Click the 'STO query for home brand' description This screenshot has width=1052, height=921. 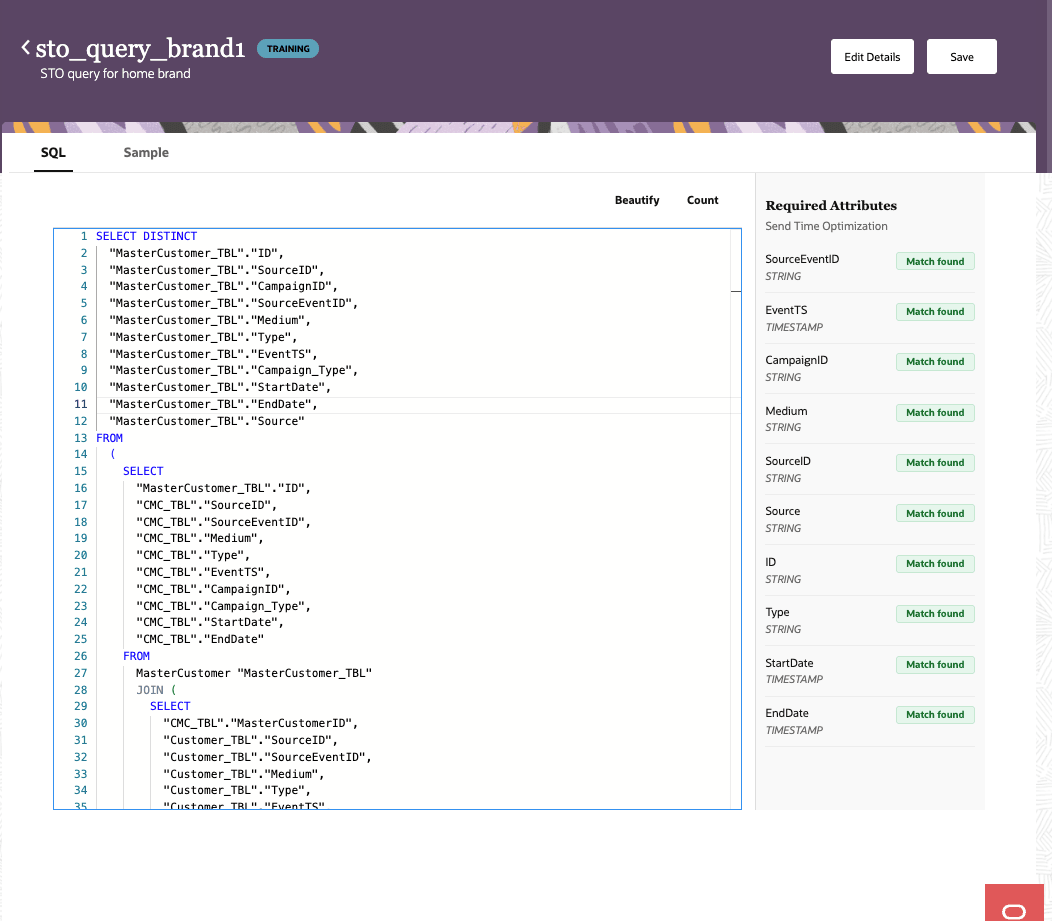(x=115, y=74)
